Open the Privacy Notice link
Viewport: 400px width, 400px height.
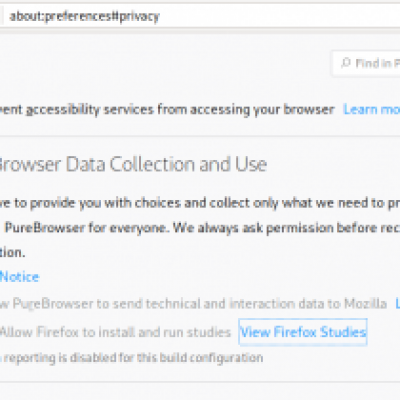[19, 277]
